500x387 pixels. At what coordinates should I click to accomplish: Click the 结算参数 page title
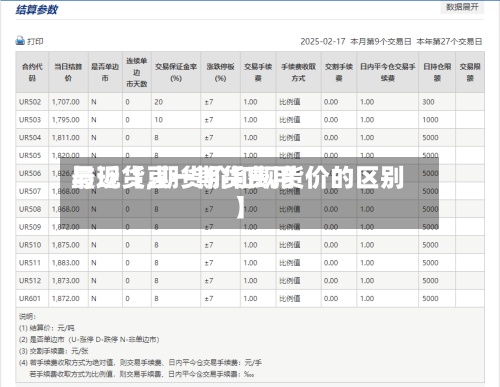coord(37,10)
